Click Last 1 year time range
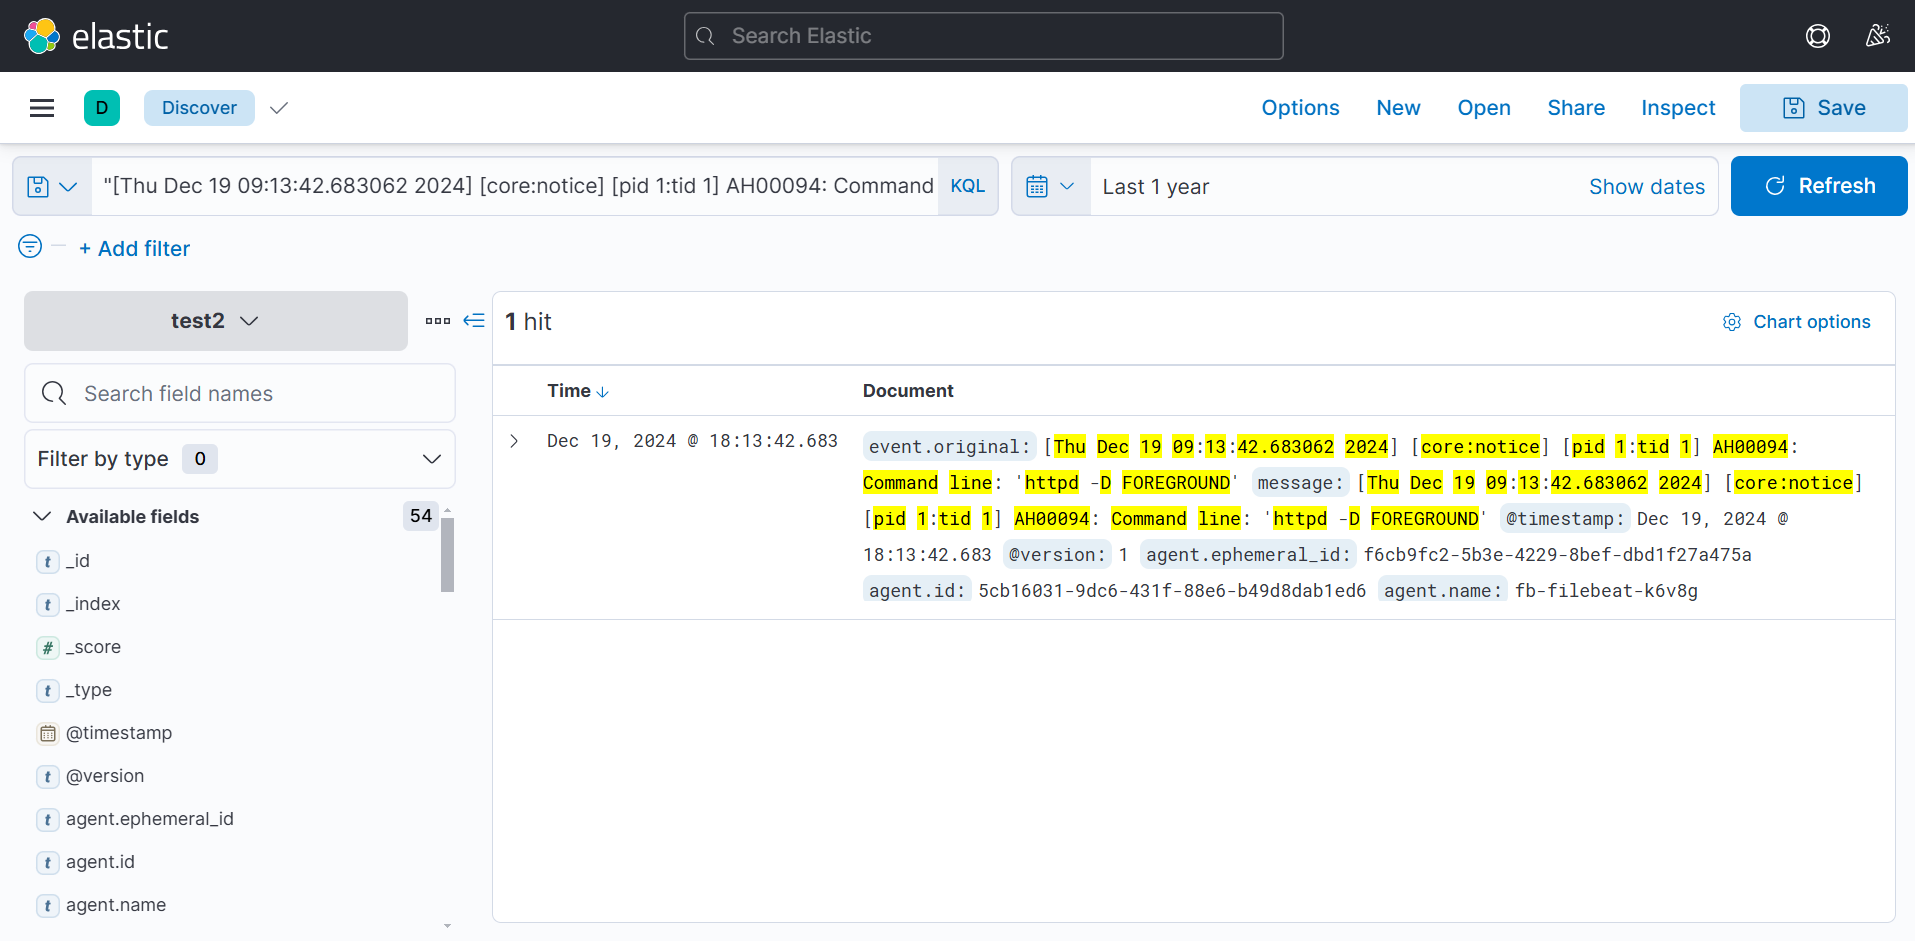Image resolution: width=1915 pixels, height=941 pixels. 1156,187
